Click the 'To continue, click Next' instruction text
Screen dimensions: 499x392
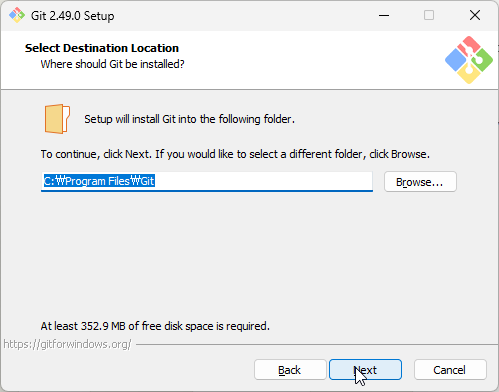235,154
